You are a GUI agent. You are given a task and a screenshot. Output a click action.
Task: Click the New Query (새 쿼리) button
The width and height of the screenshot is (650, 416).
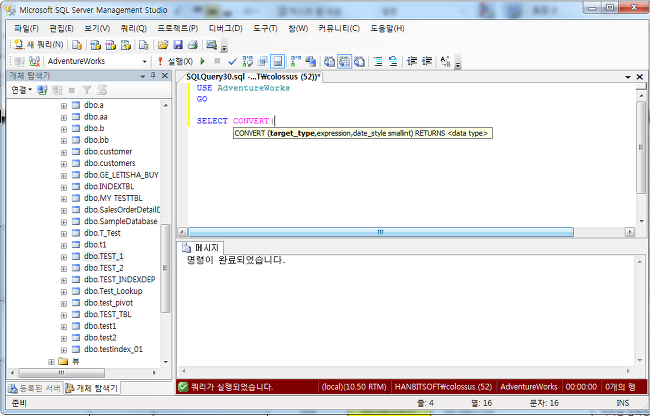click(39, 45)
